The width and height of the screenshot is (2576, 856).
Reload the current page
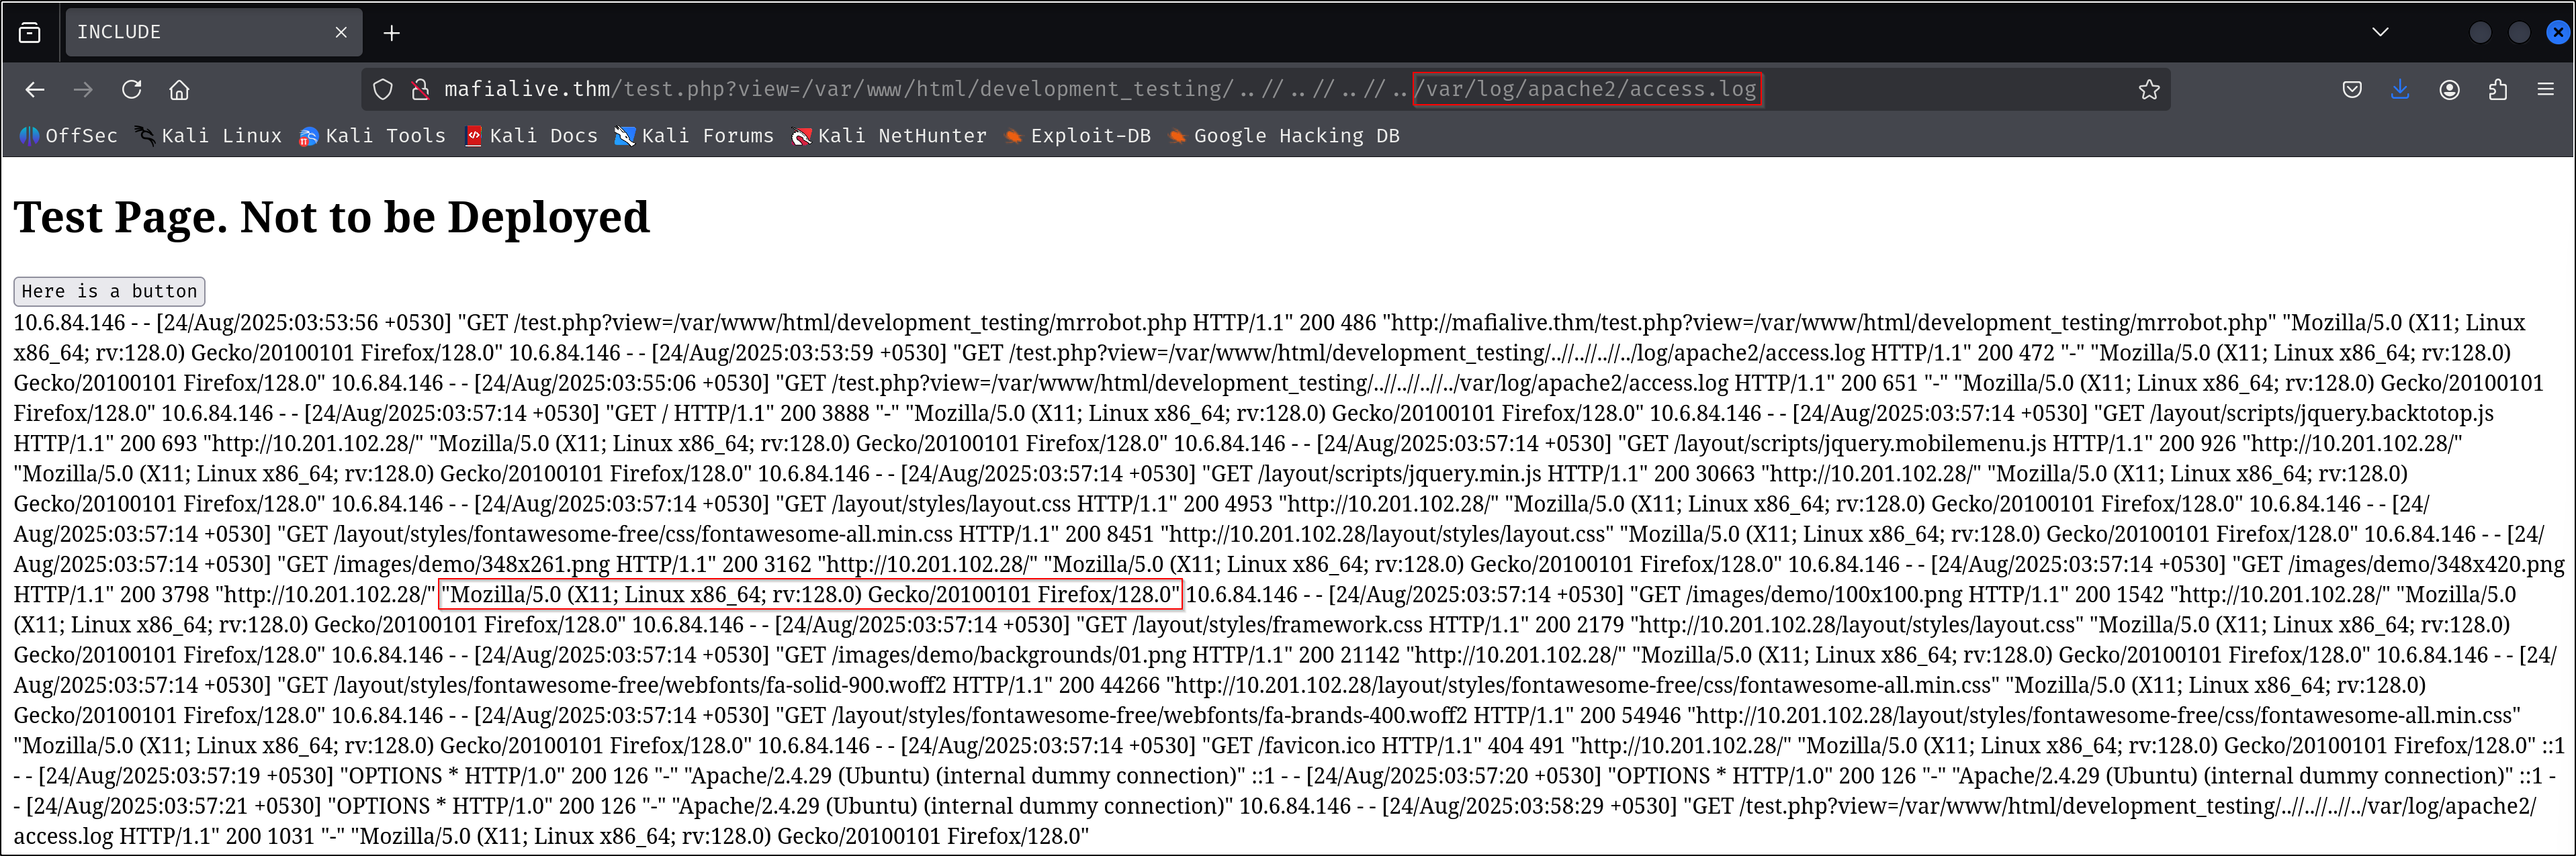[x=131, y=90]
